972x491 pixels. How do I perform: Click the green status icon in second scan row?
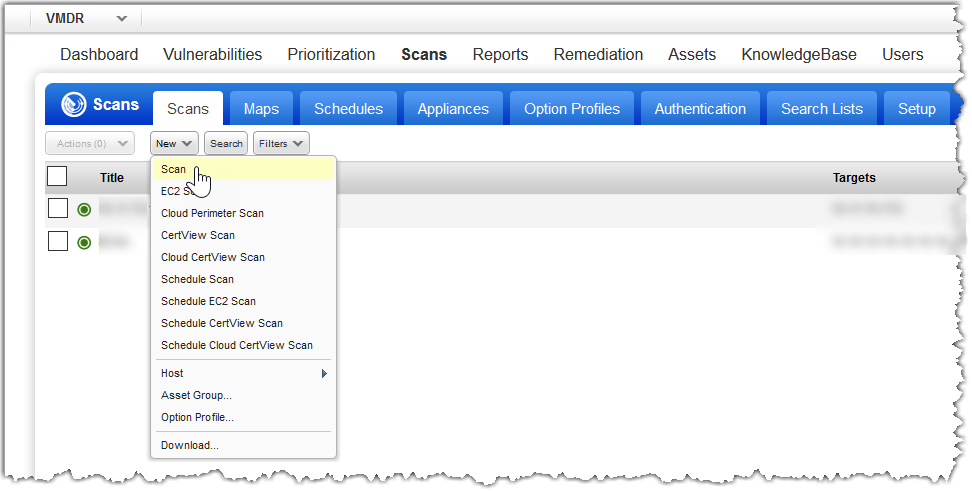[x=84, y=242]
